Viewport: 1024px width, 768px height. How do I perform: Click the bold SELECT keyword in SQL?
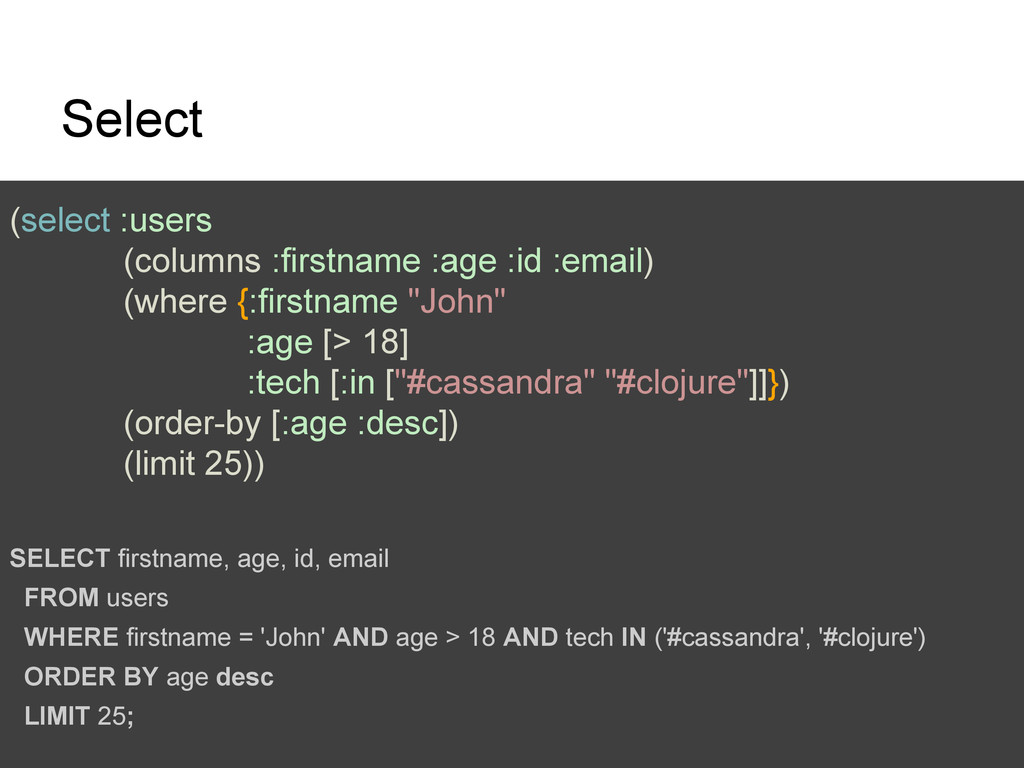(x=59, y=558)
